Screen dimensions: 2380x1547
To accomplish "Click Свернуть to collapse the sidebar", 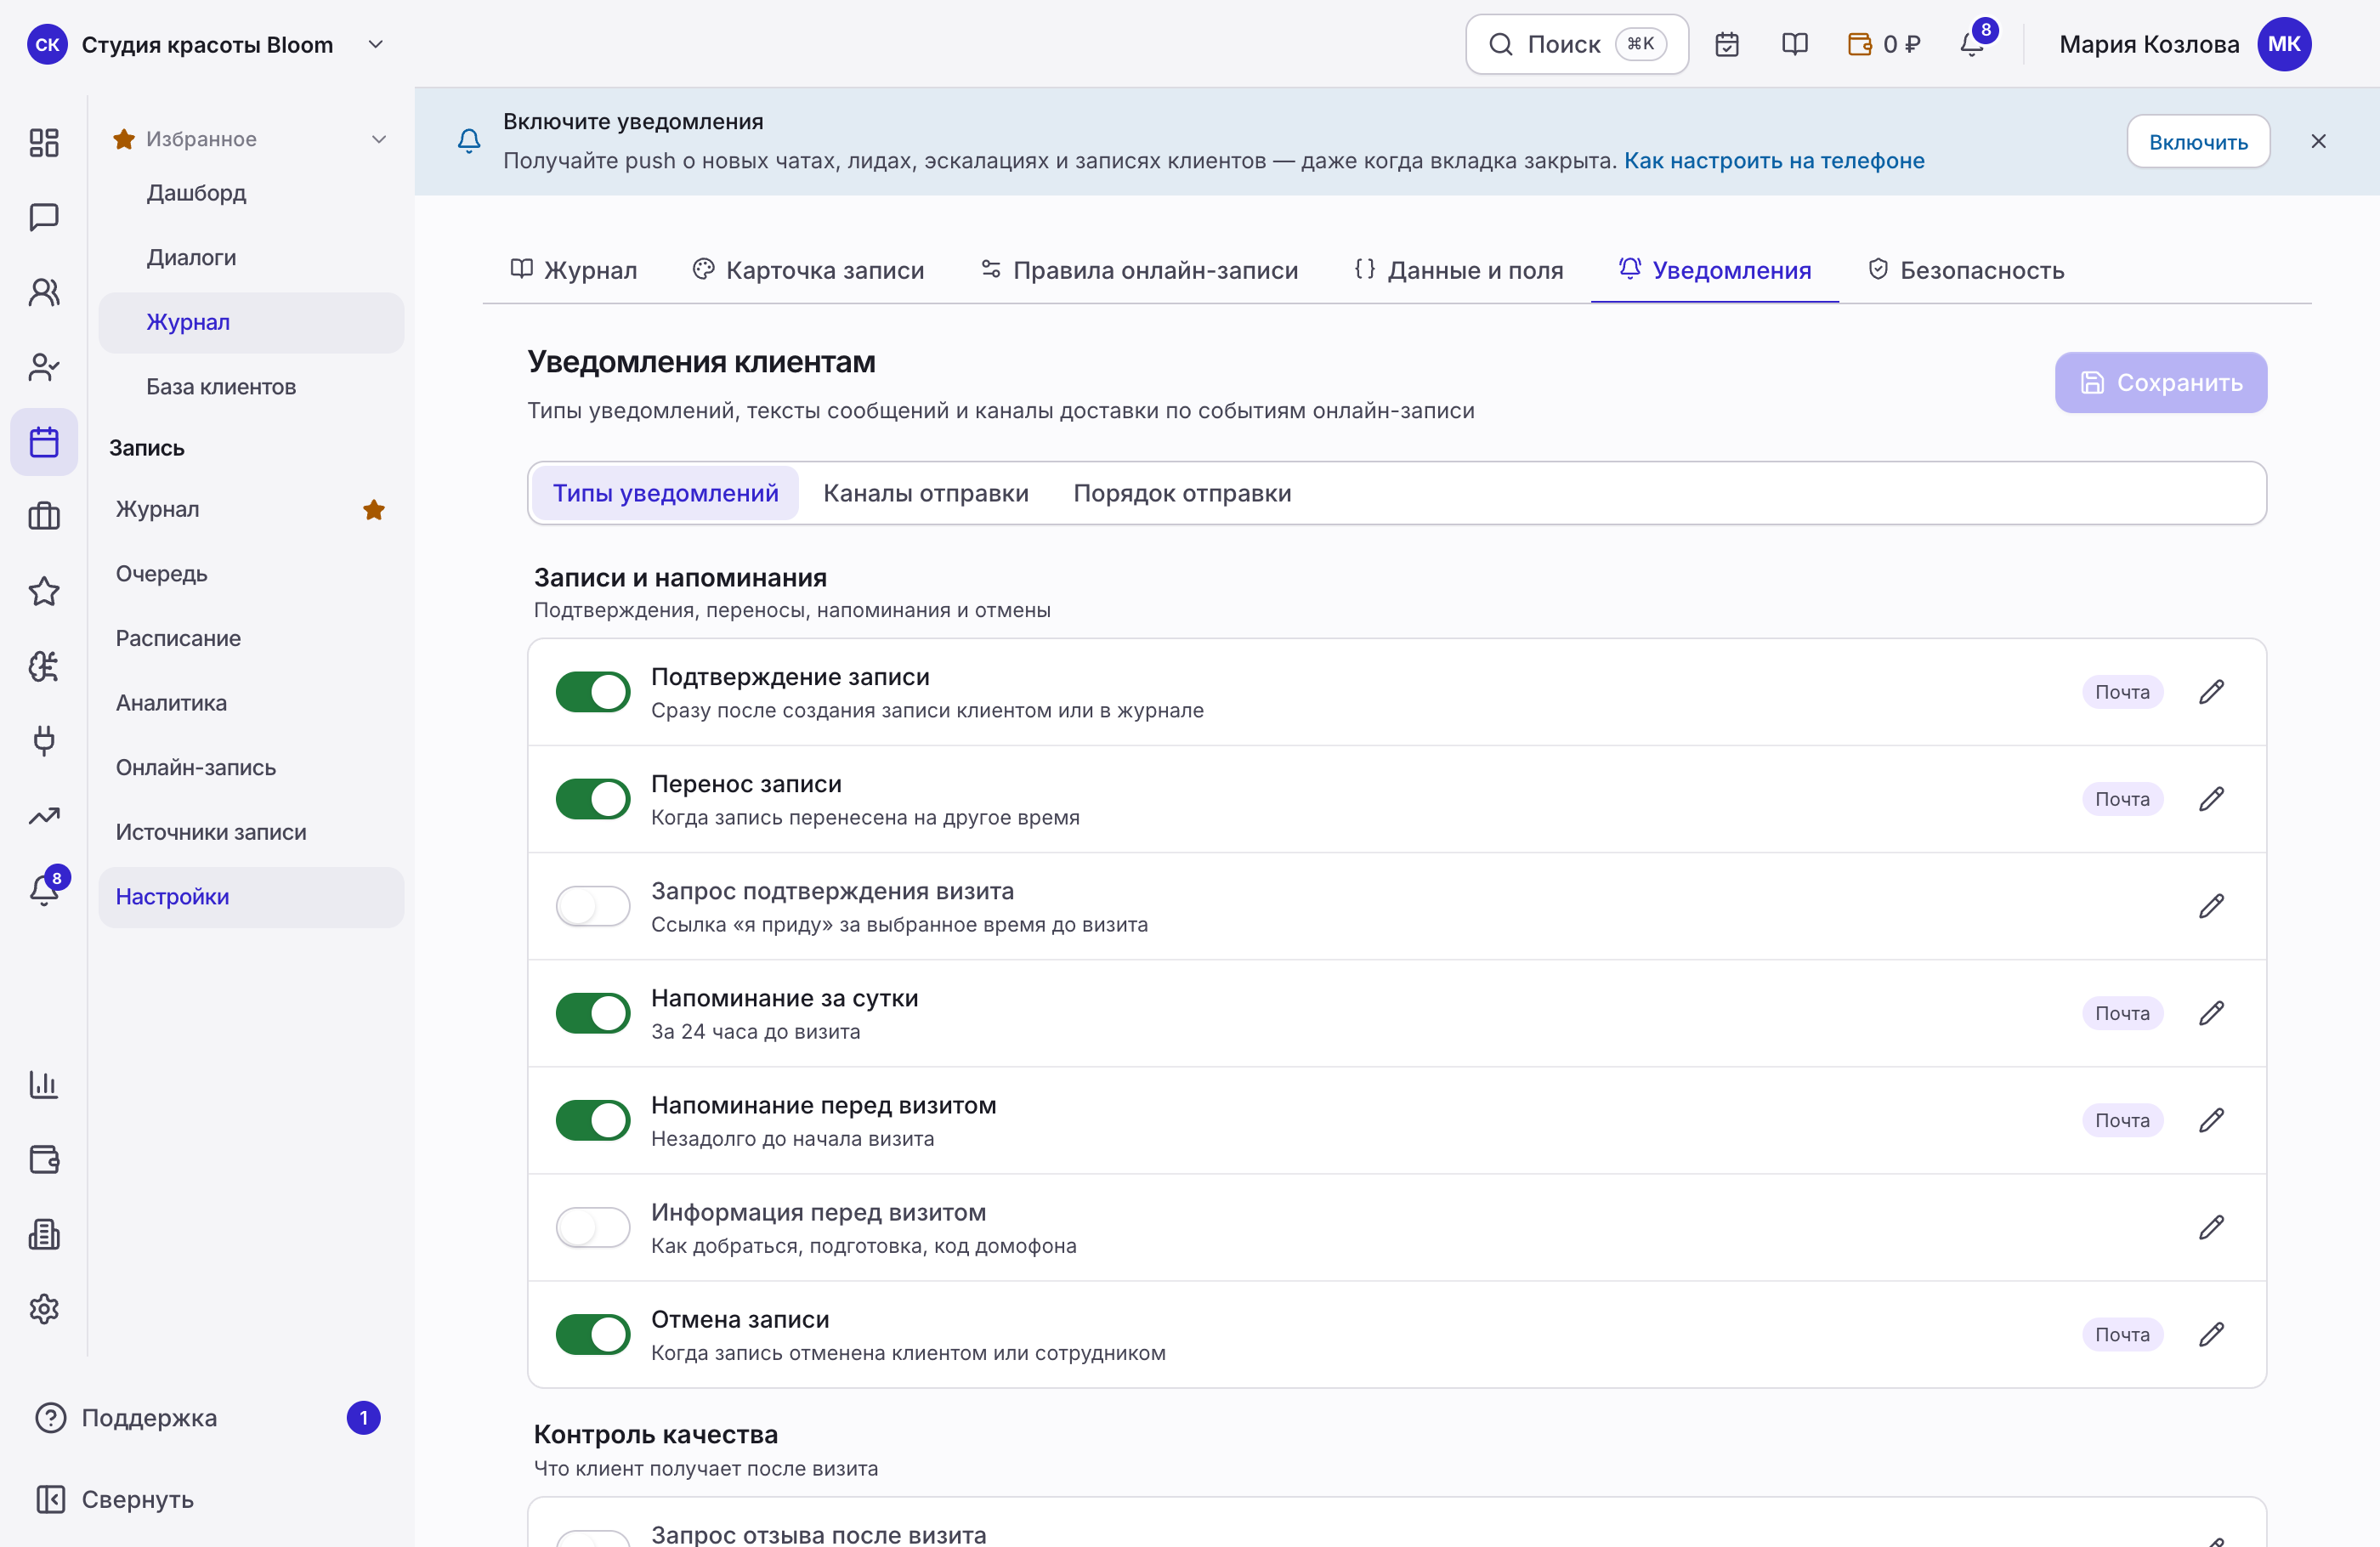I will (x=115, y=1499).
